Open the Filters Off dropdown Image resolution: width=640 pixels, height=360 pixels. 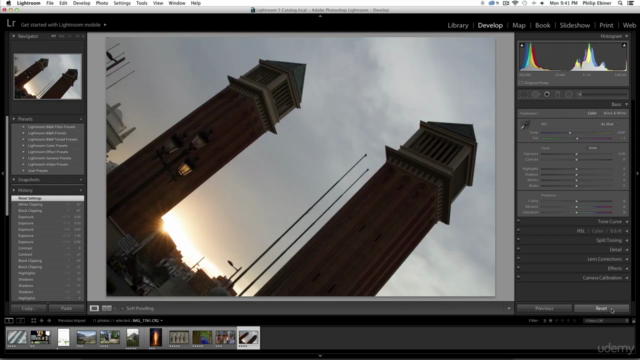606,321
